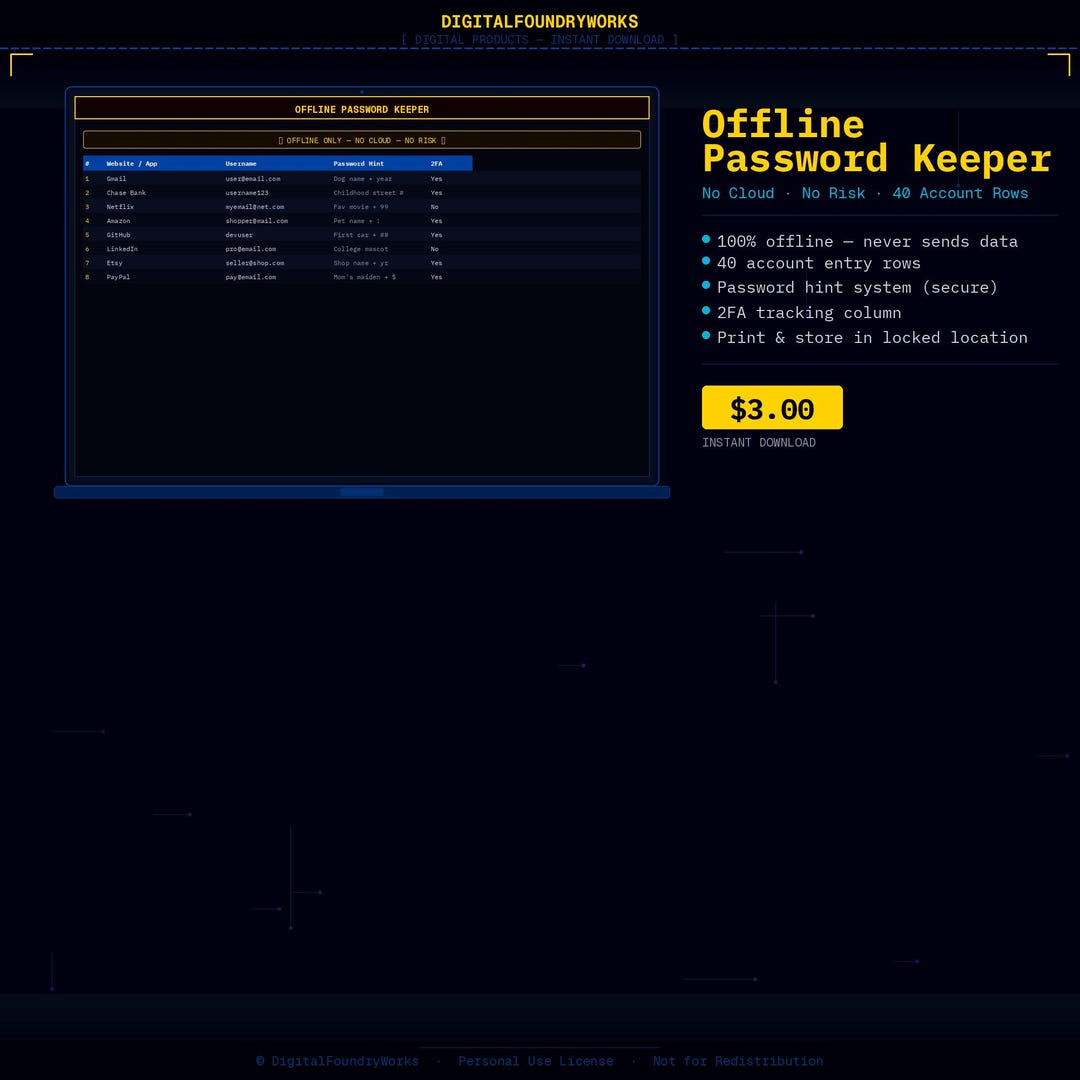Click the 2FA 'Yes' value for Gmail
This screenshot has height=1080, width=1080.
click(x=436, y=178)
